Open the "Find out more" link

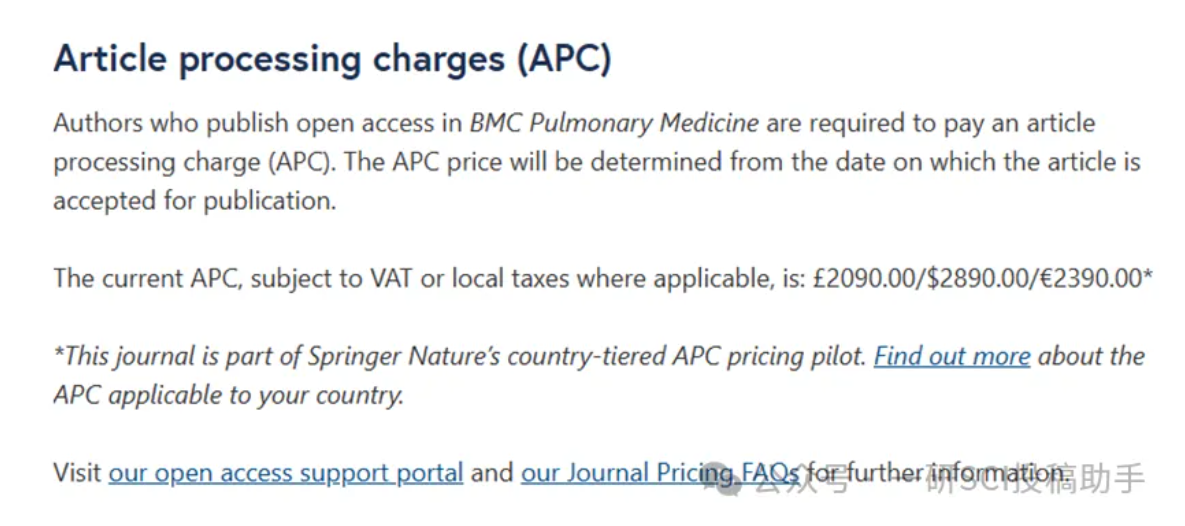click(x=951, y=356)
